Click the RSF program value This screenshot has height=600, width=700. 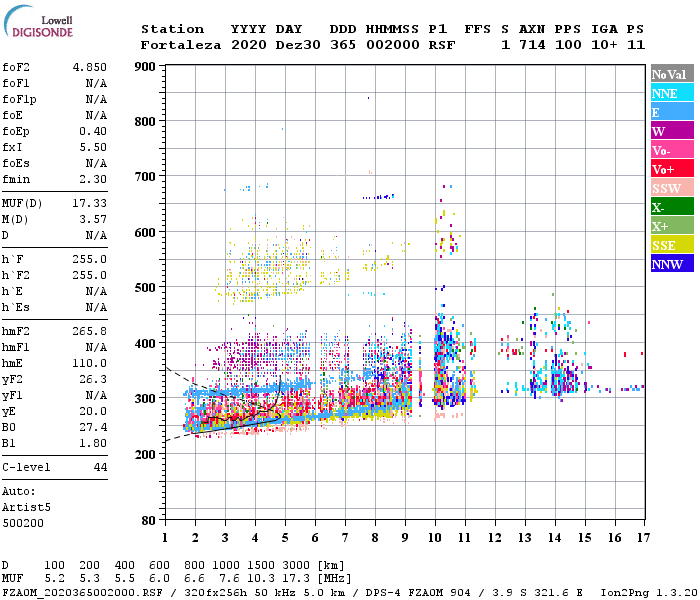(442, 45)
